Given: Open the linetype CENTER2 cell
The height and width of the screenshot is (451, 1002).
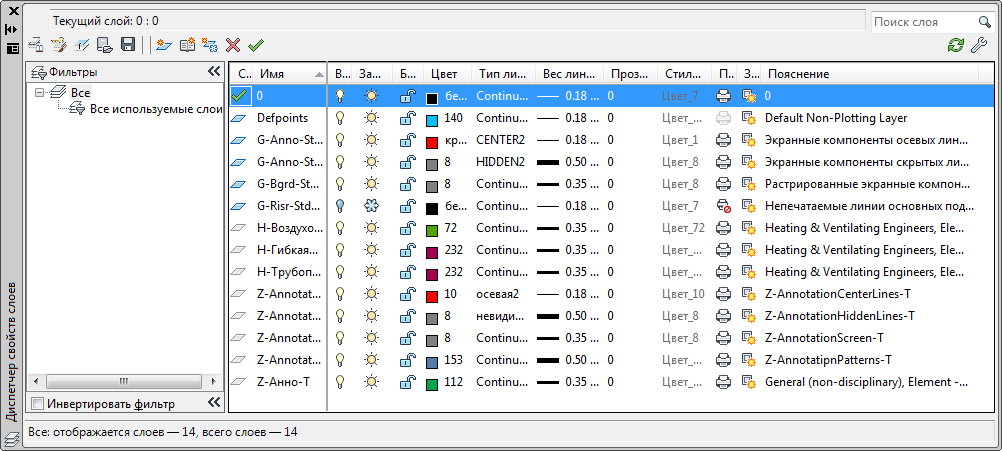Looking at the screenshot, I should (500, 140).
